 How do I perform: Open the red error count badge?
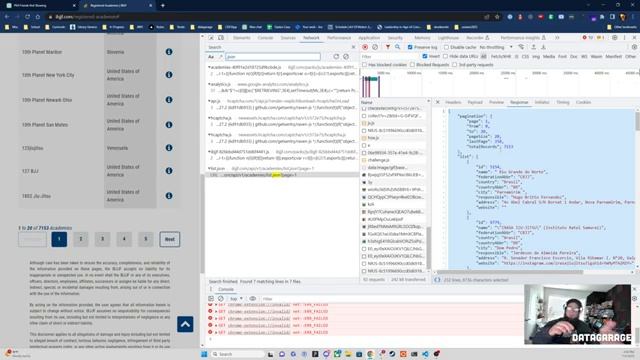coord(587,38)
